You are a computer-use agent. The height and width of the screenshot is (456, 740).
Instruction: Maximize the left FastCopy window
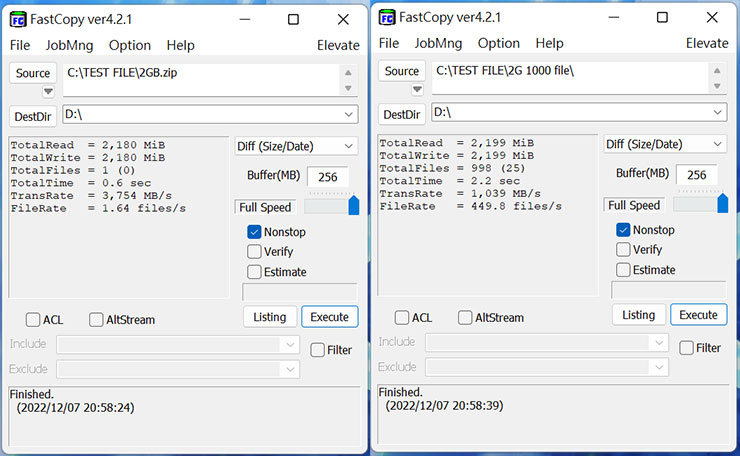294,19
